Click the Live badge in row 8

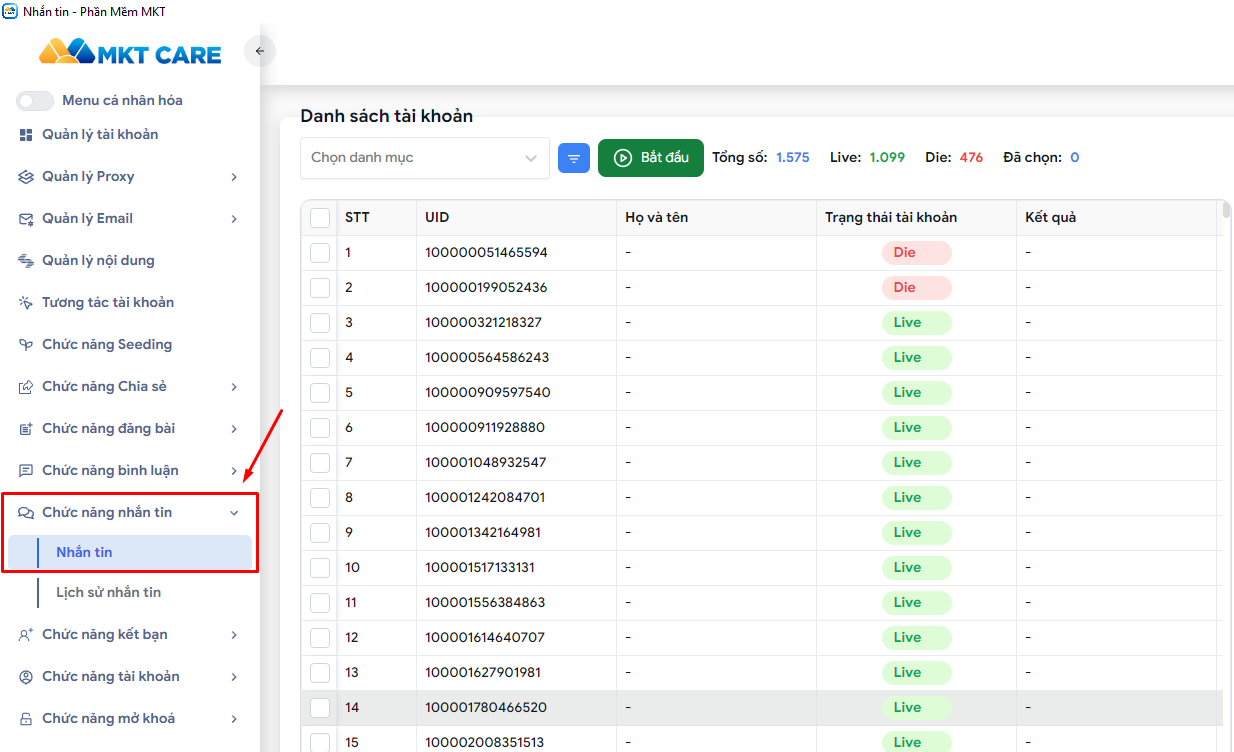pyautogui.click(x=916, y=498)
